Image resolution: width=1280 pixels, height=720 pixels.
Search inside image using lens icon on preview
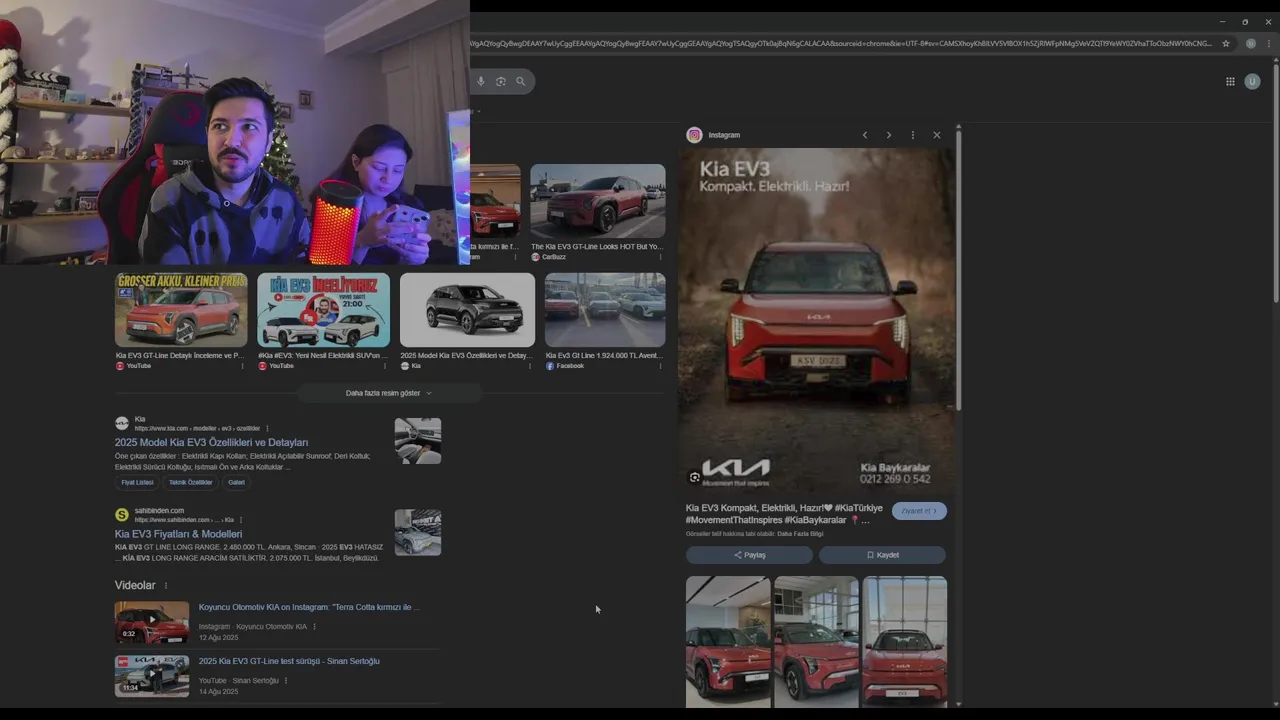(x=695, y=477)
